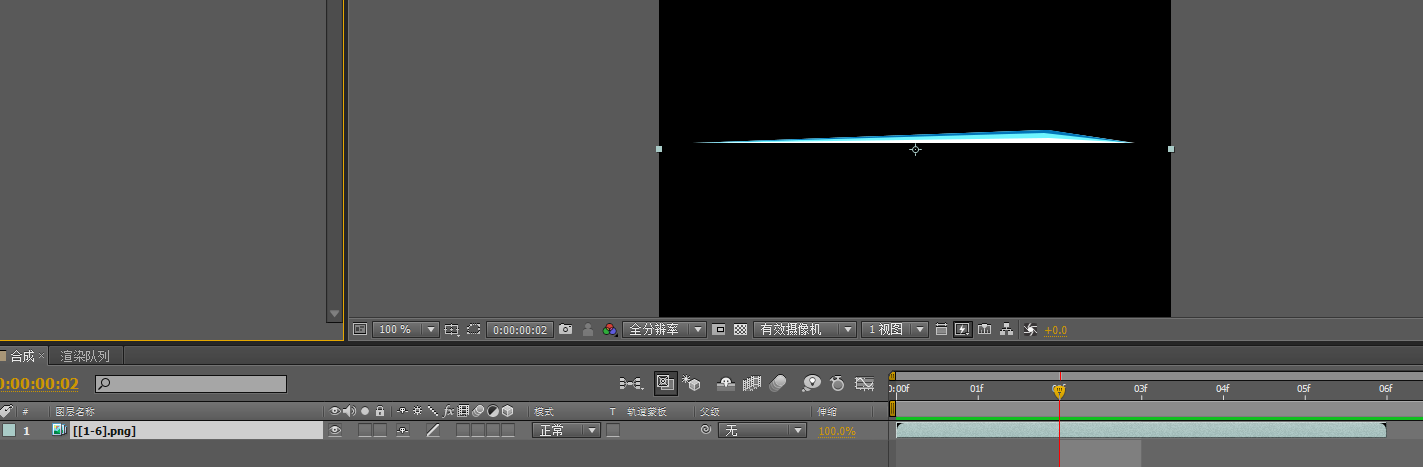This screenshot has height=467, width=1423.
Task: Click the current time 0:00:00:02 in viewer
Action: point(520,329)
